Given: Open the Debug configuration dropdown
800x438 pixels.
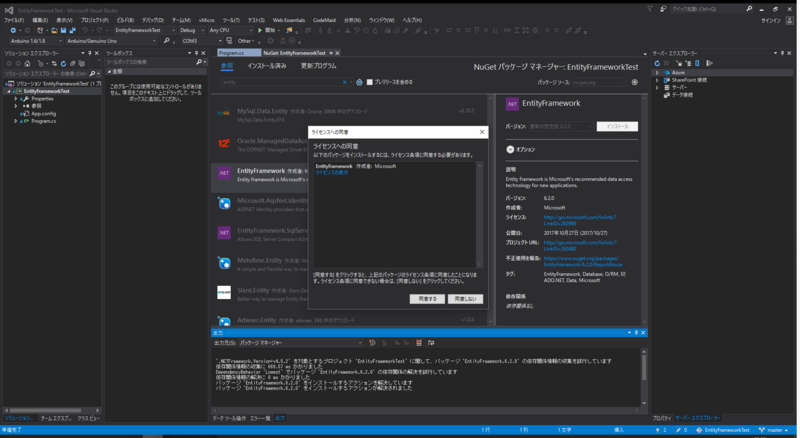Looking at the screenshot, I should tap(191, 30).
